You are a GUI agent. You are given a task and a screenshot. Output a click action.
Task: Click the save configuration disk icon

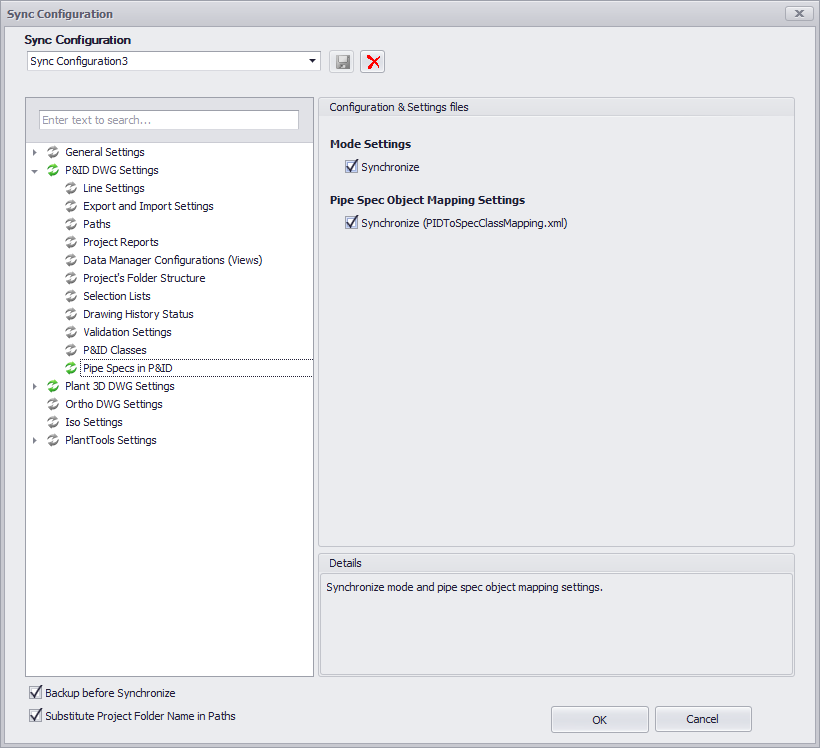(342, 62)
